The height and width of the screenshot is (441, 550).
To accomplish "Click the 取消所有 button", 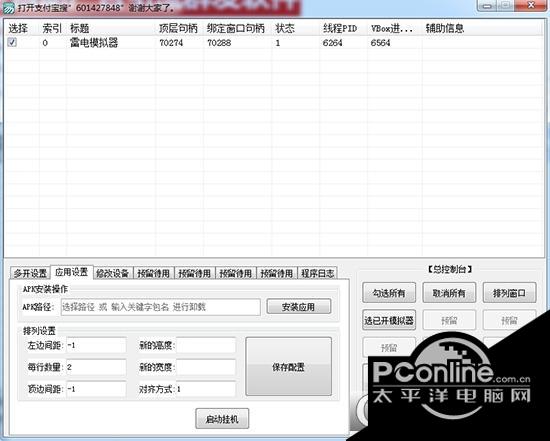I will [449, 293].
